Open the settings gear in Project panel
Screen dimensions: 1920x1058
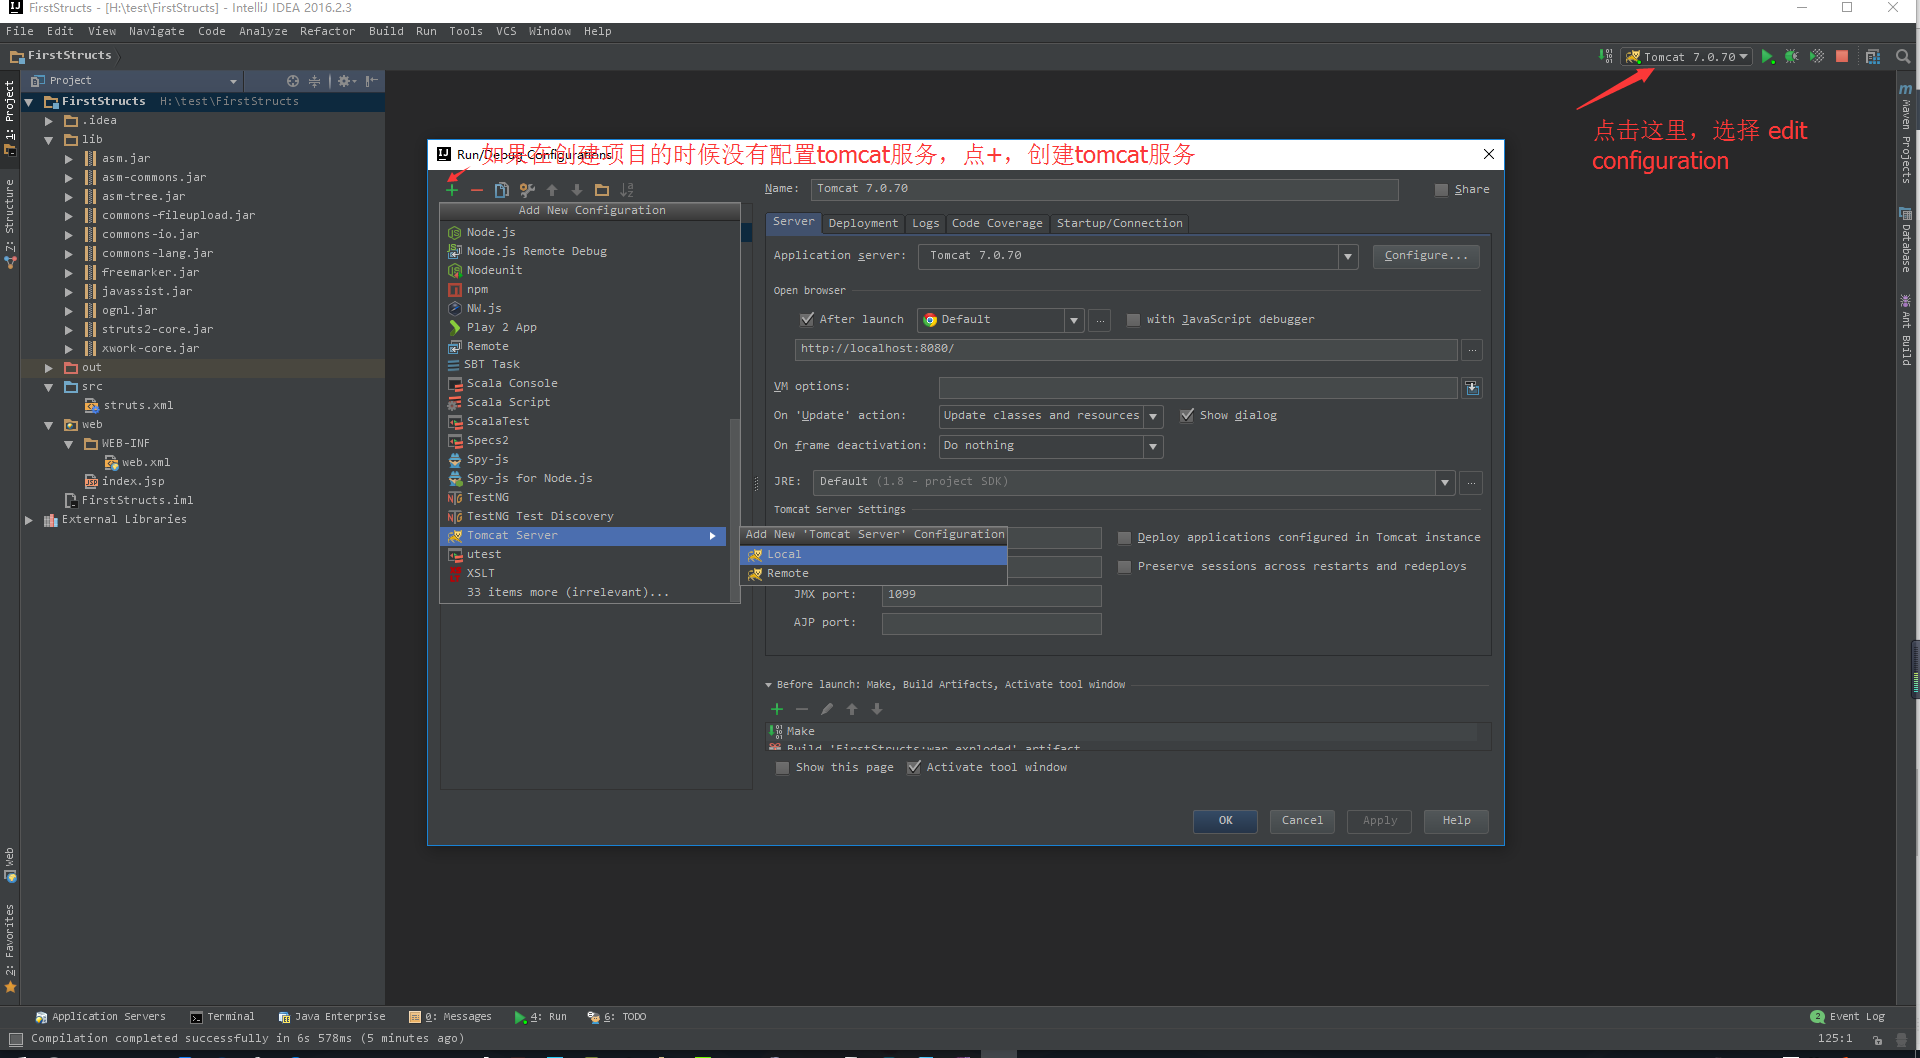[x=345, y=80]
